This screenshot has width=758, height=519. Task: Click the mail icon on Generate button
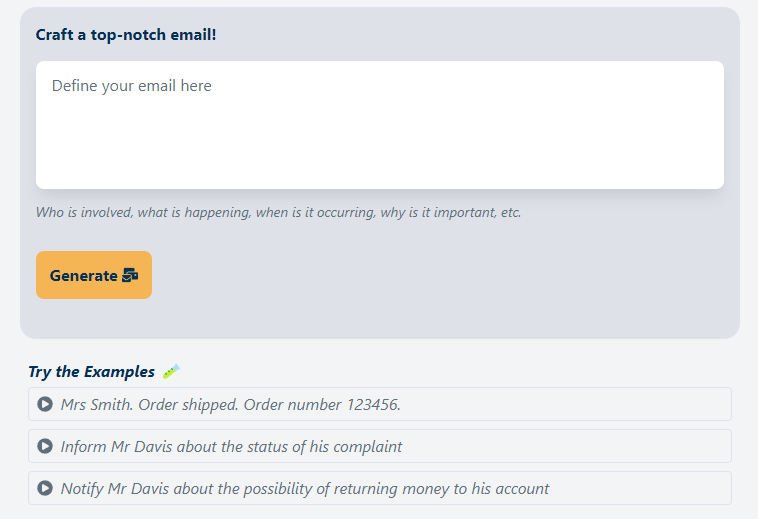pyautogui.click(x=130, y=276)
